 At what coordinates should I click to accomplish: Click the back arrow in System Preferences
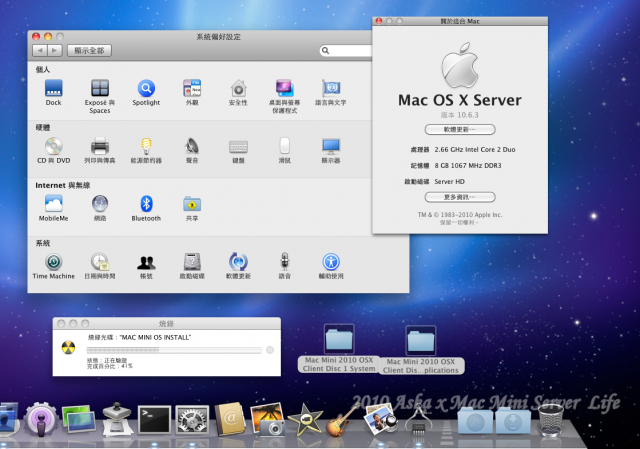[40, 51]
